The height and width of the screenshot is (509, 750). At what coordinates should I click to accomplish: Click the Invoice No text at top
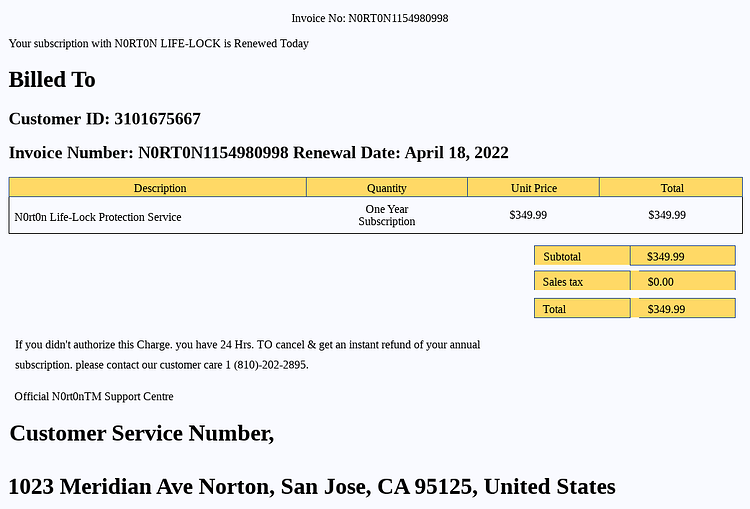click(x=370, y=18)
